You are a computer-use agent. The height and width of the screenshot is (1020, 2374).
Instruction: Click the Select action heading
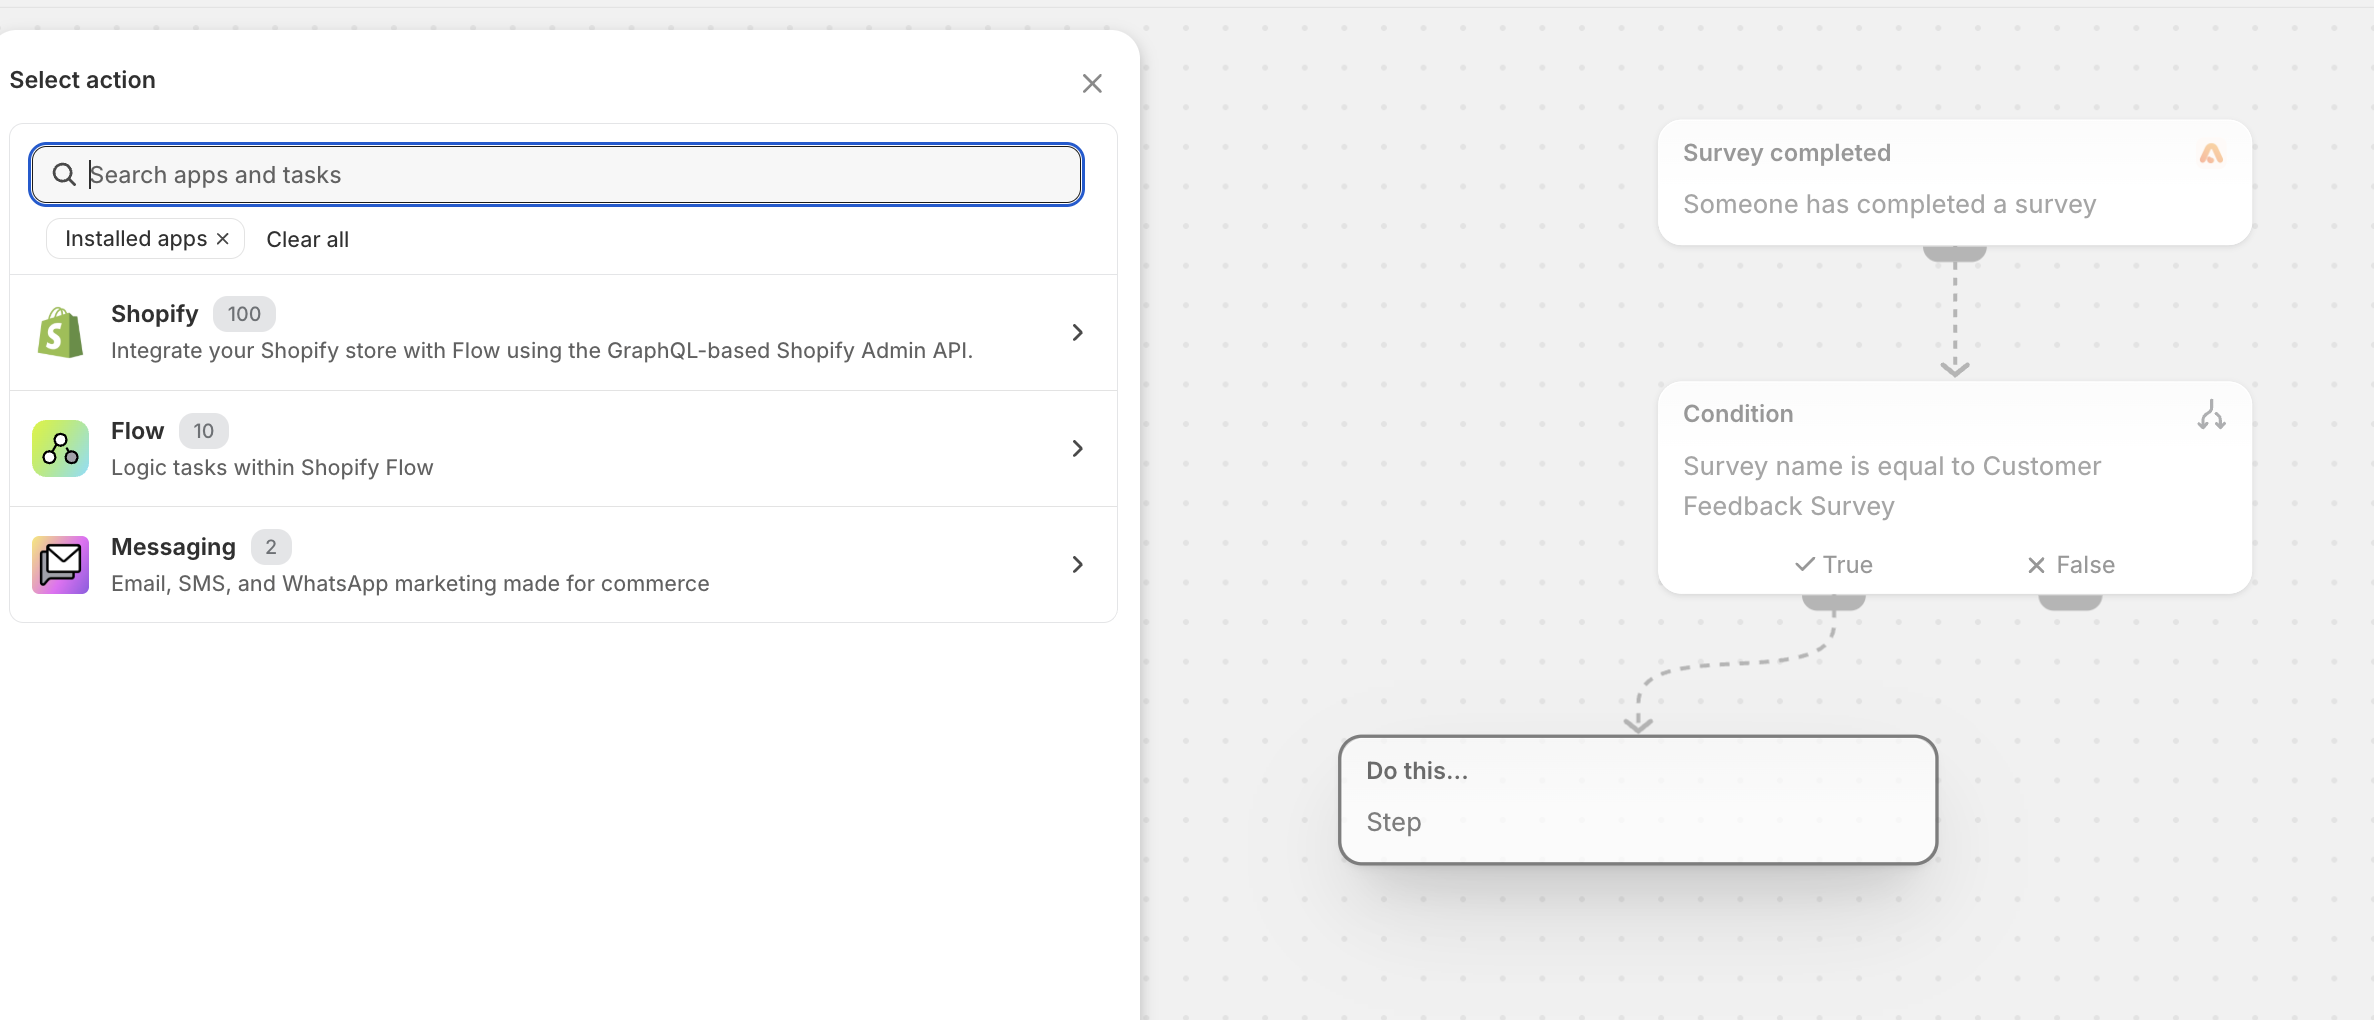coord(83,80)
